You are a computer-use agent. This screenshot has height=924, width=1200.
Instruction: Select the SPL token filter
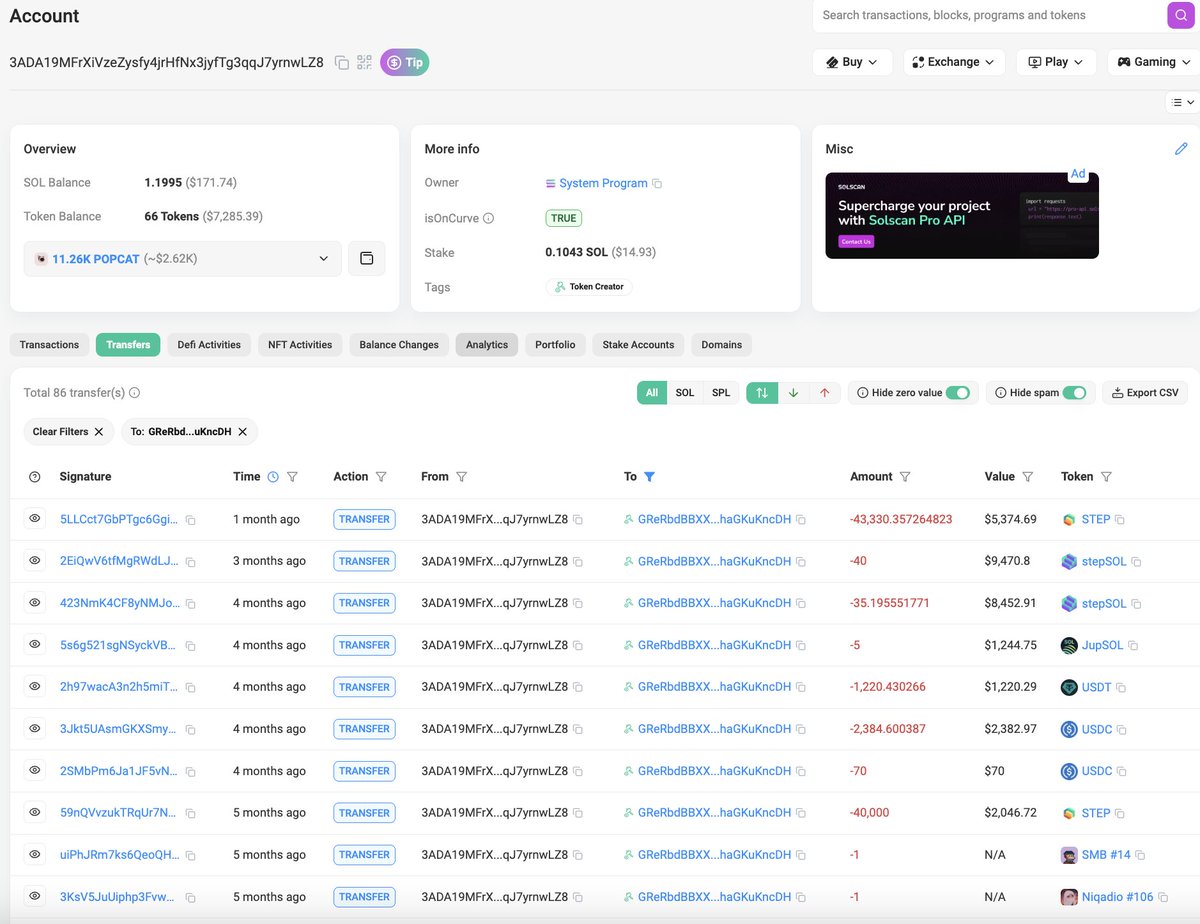pos(721,393)
